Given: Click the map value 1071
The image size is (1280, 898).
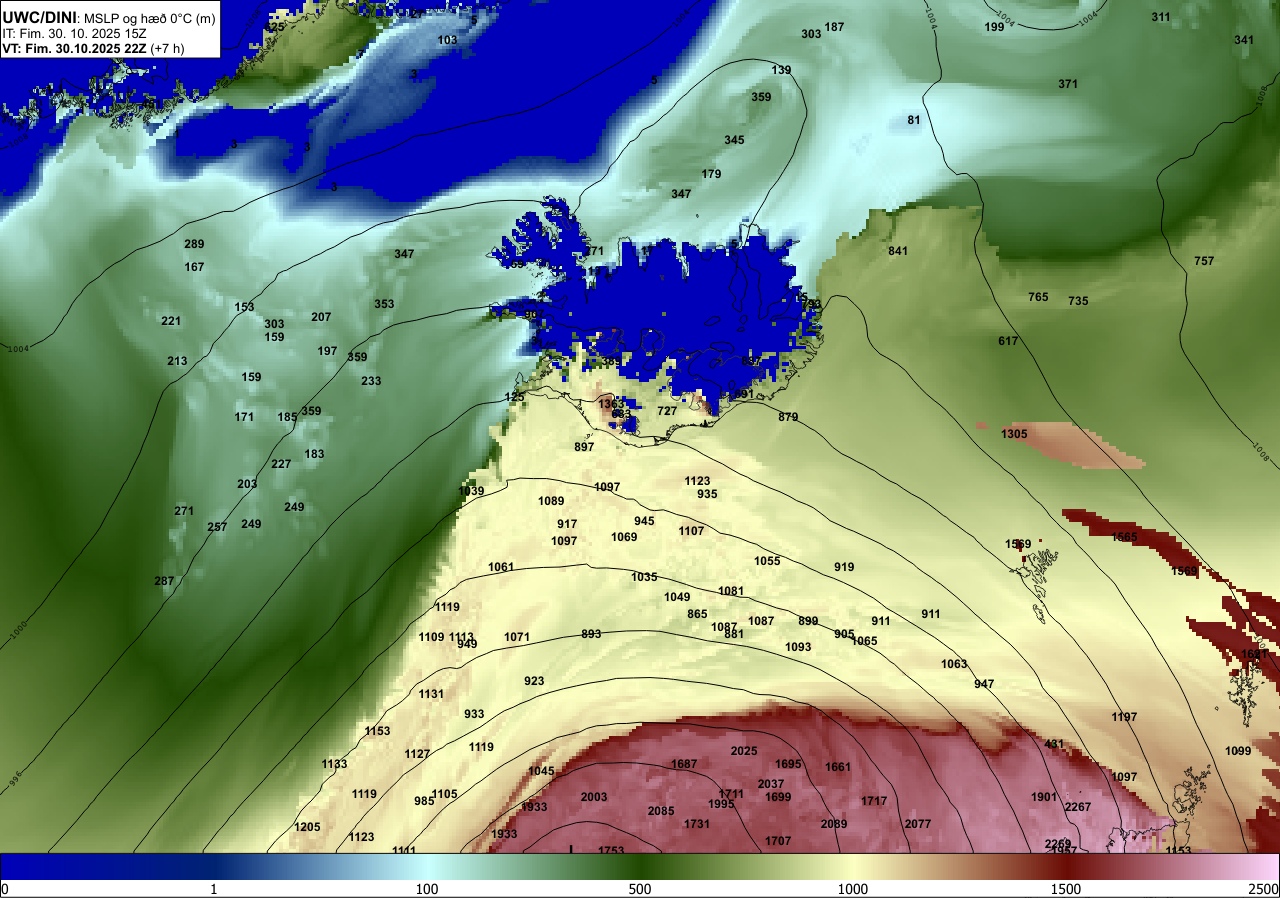Looking at the screenshot, I should coord(517,637).
